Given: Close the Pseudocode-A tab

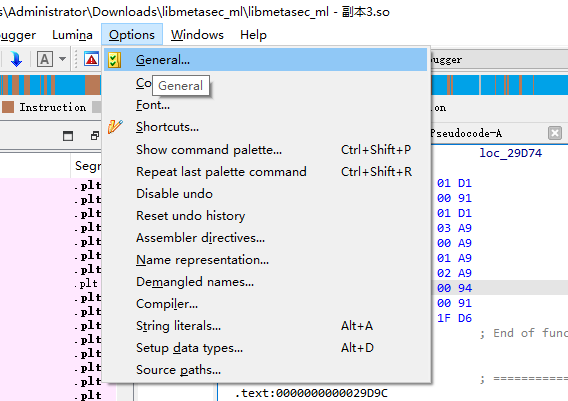Looking at the screenshot, I should pyautogui.click(x=555, y=133).
